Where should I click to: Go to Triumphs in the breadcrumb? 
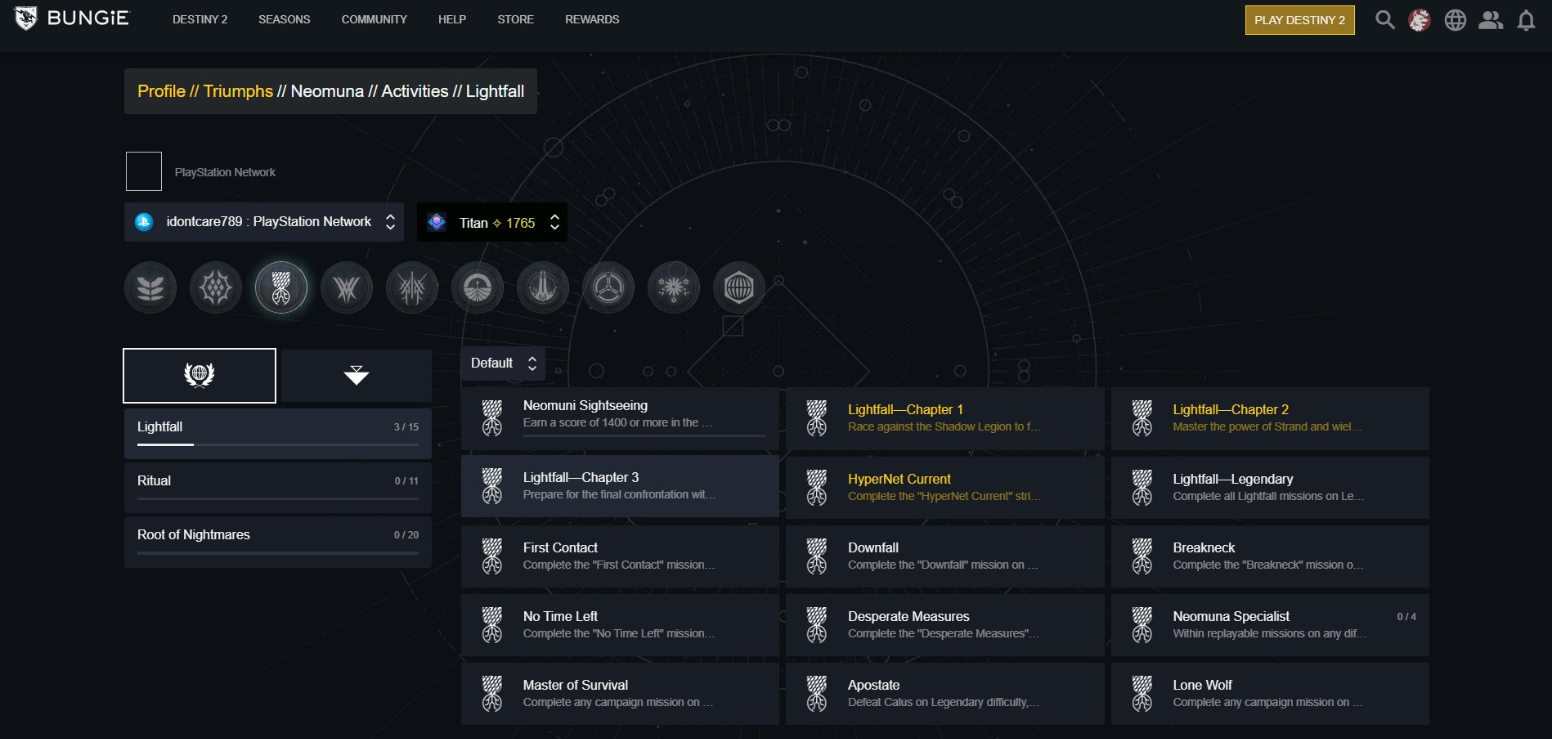coord(238,91)
